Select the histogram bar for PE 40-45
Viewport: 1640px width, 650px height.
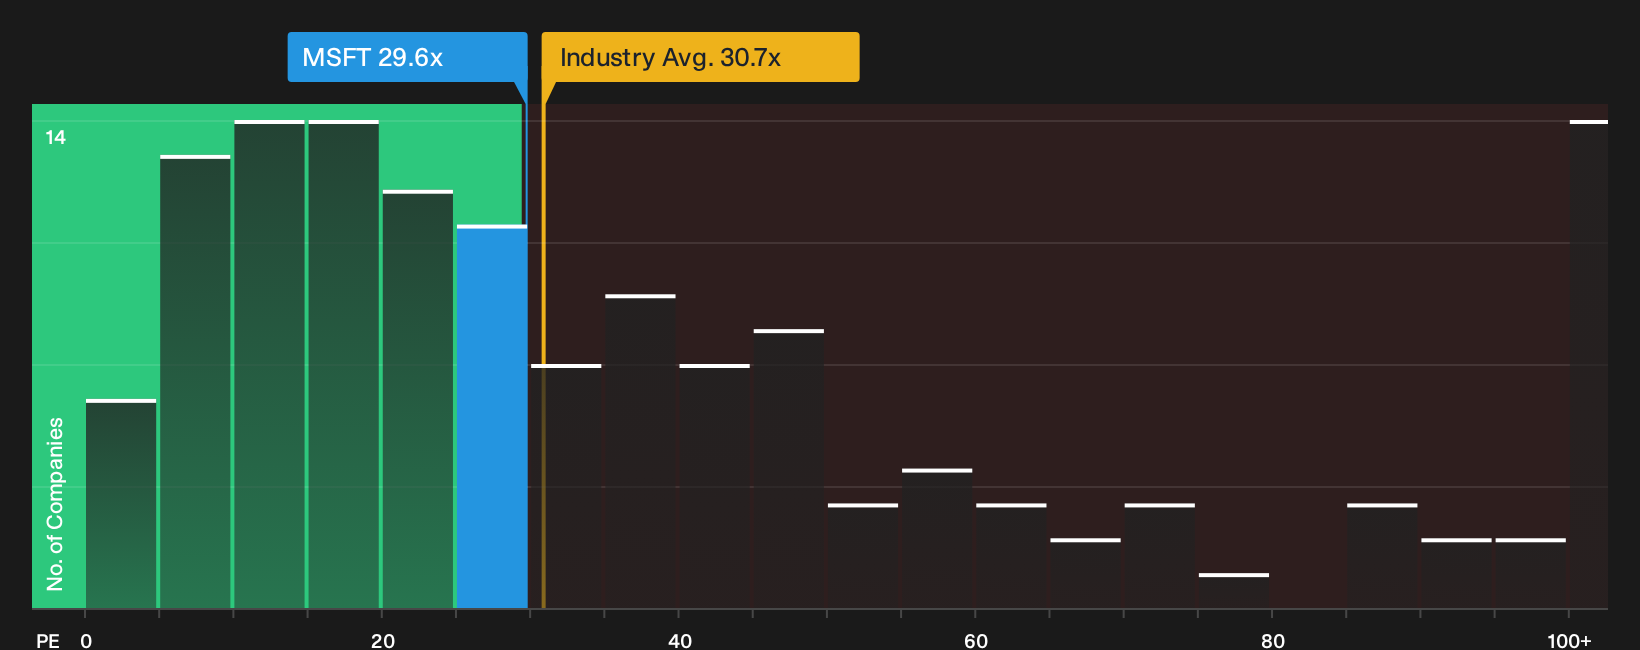click(x=714, y=487)
